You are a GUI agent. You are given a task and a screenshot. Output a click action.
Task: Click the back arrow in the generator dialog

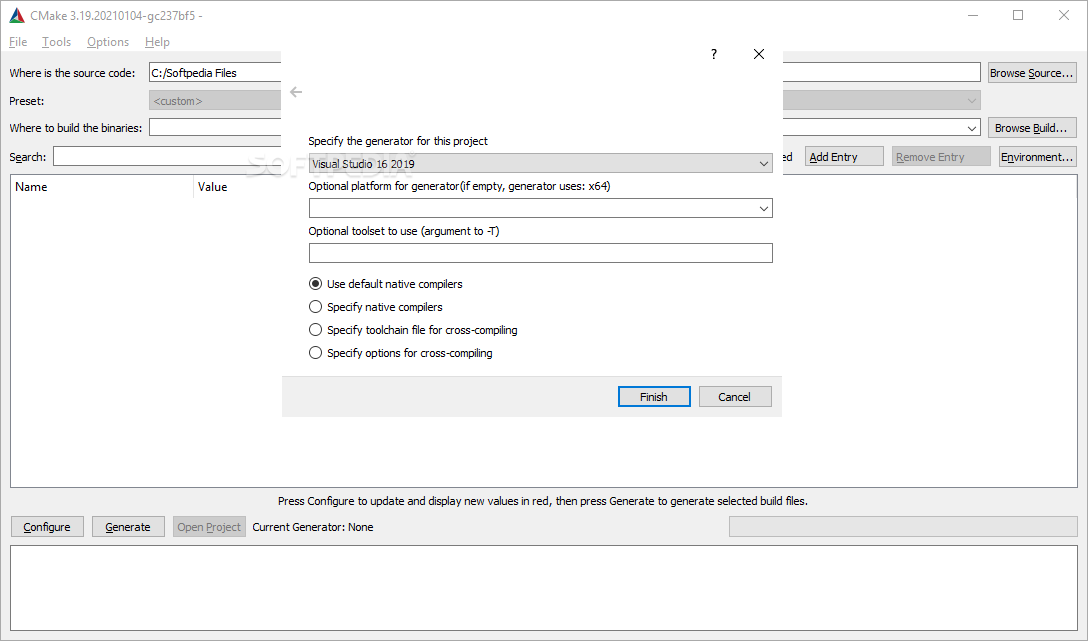coord(296,92)
